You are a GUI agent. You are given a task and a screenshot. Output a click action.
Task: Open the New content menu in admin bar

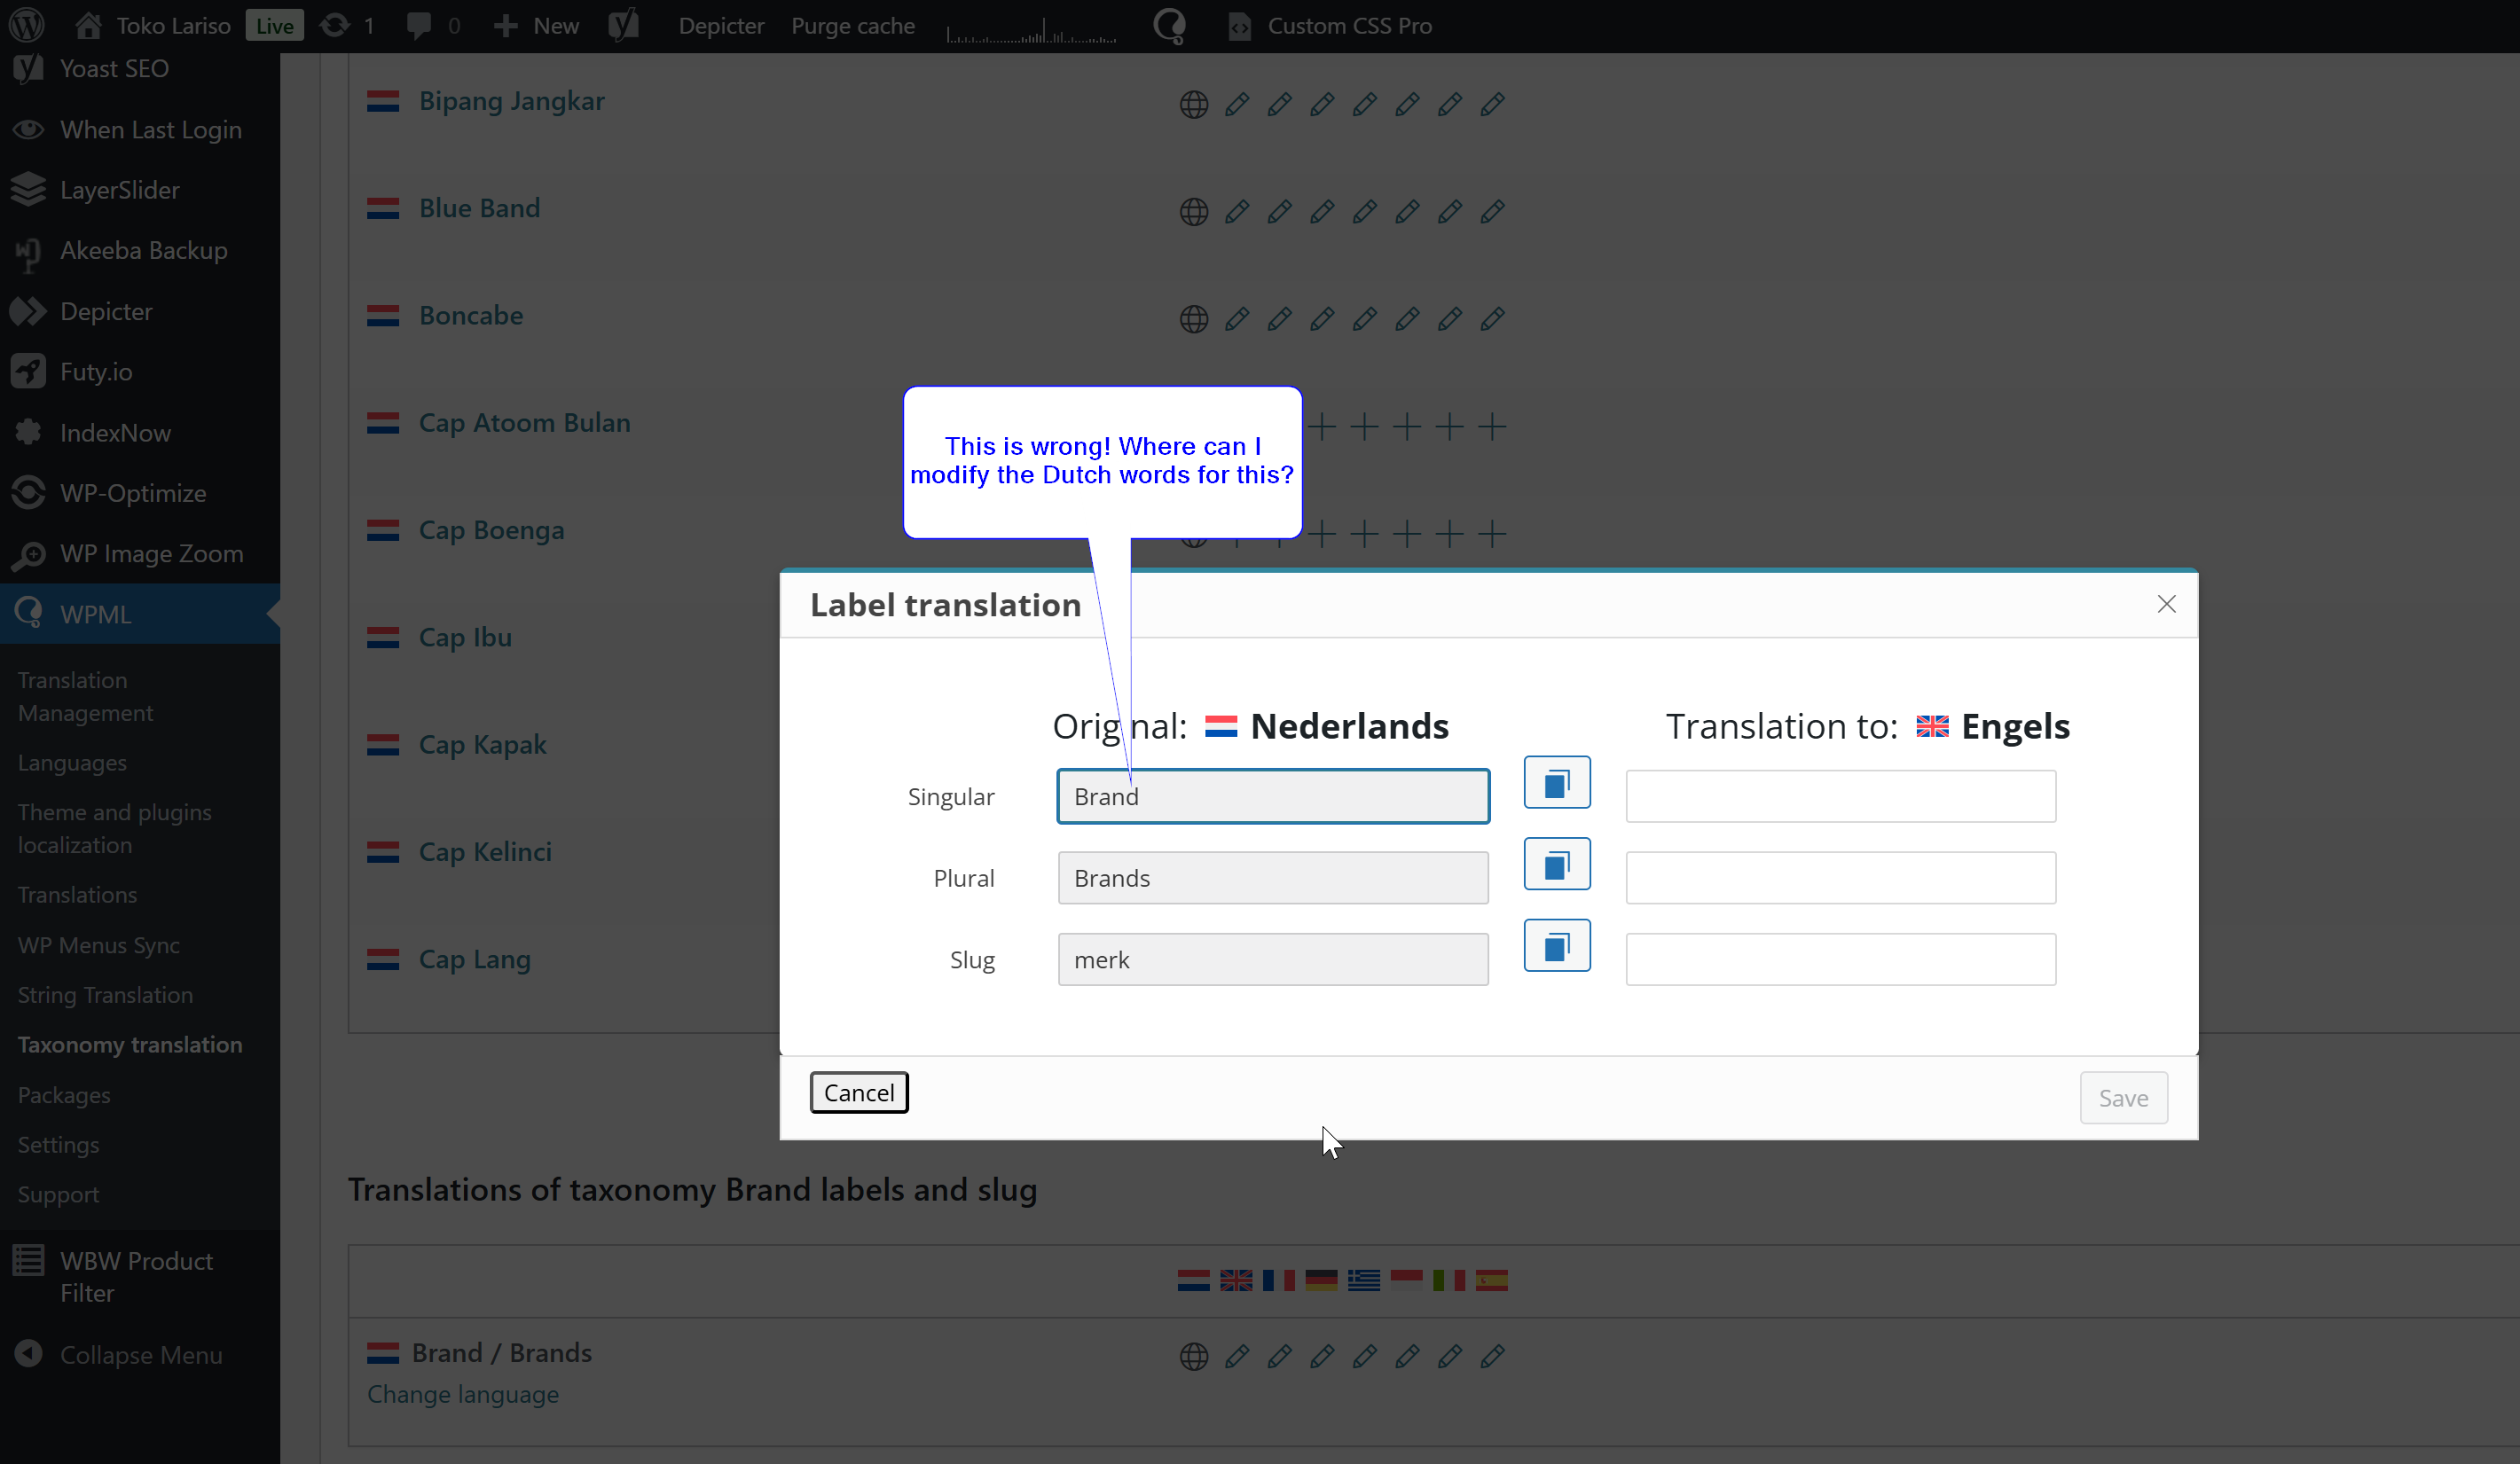coord(536,25)
